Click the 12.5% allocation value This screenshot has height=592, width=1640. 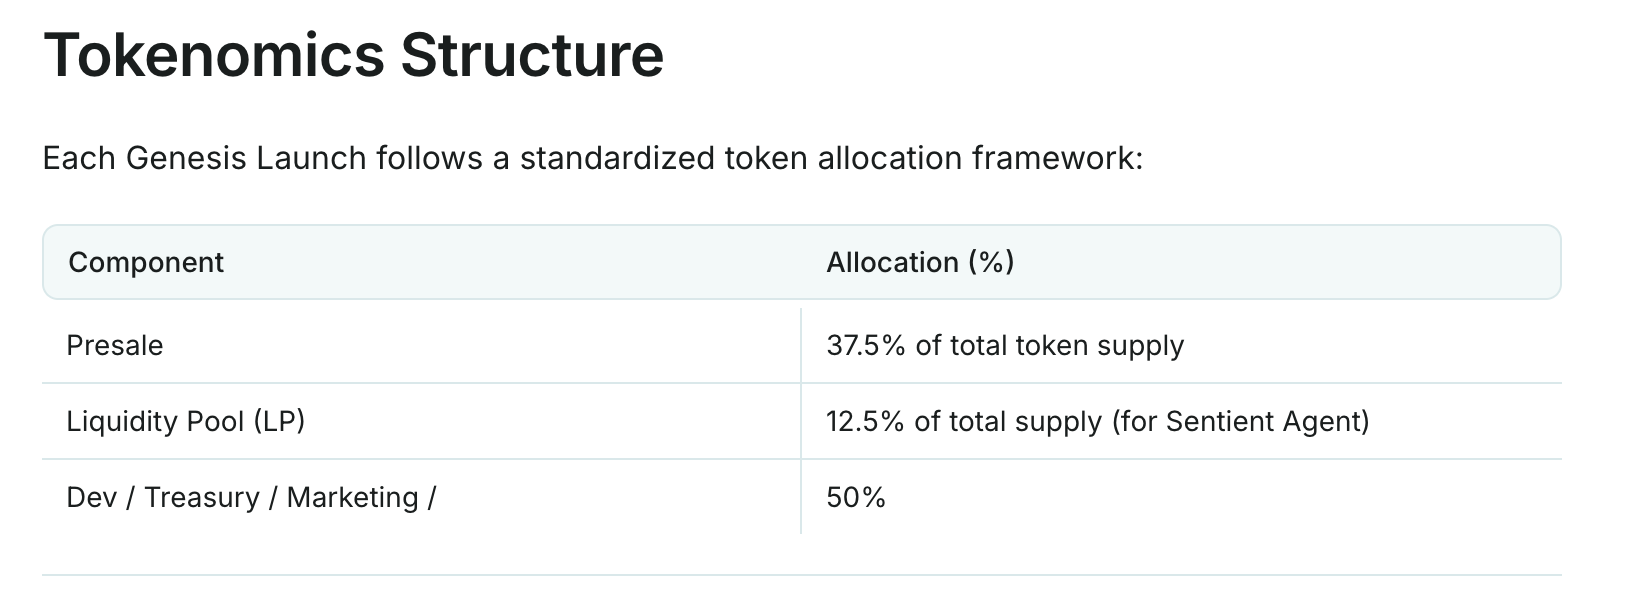click(865, 421)
